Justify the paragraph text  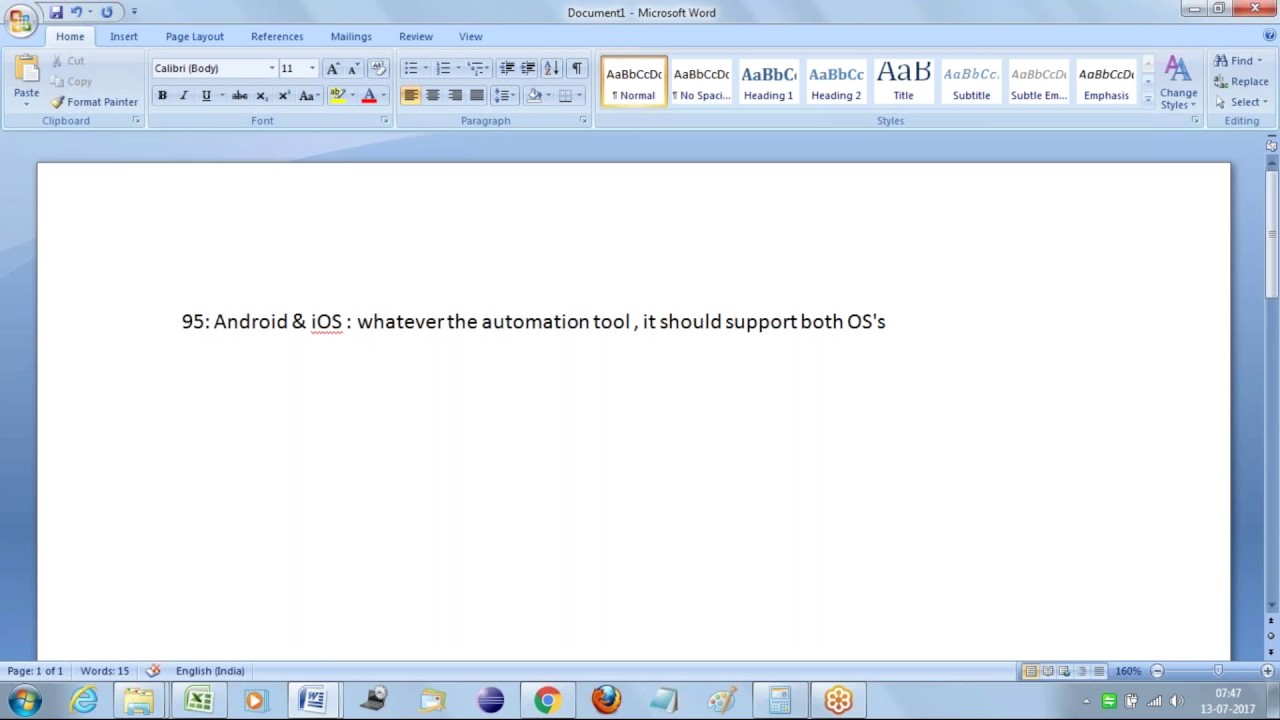[x=477, y=95]
